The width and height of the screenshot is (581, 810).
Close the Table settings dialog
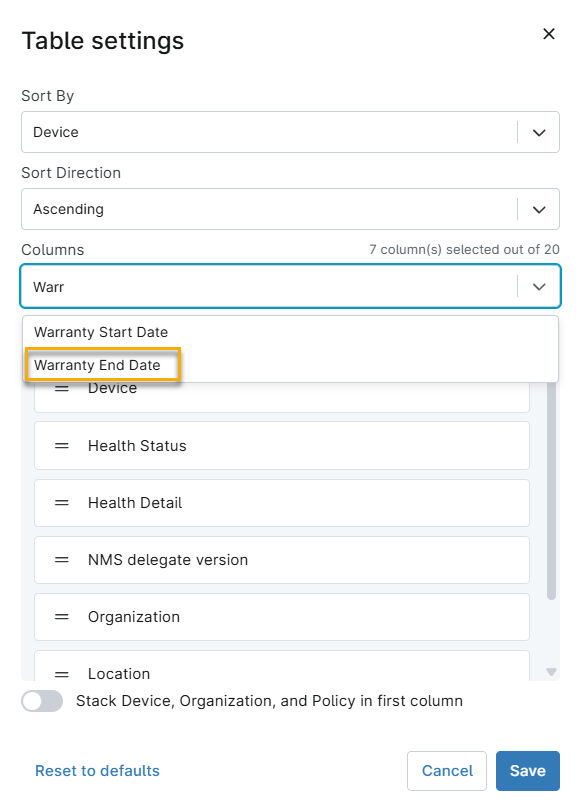(548, 34)
